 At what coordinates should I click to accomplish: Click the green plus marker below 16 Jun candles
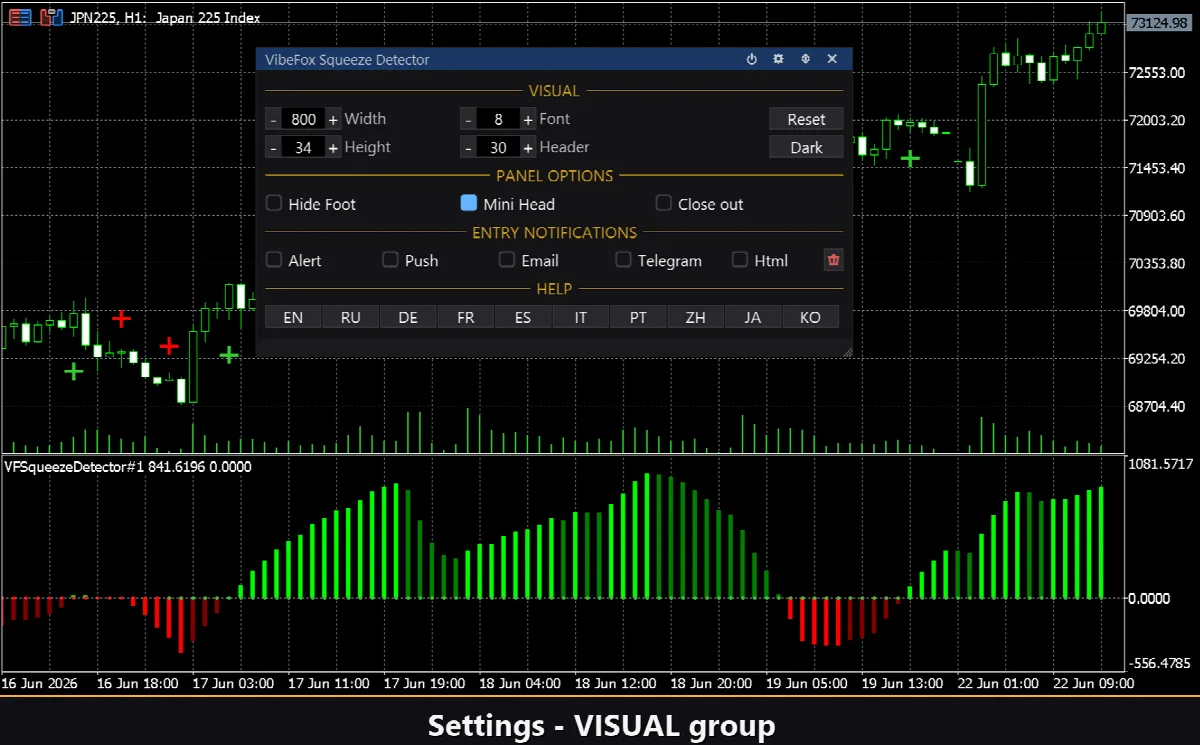[74, 372]
